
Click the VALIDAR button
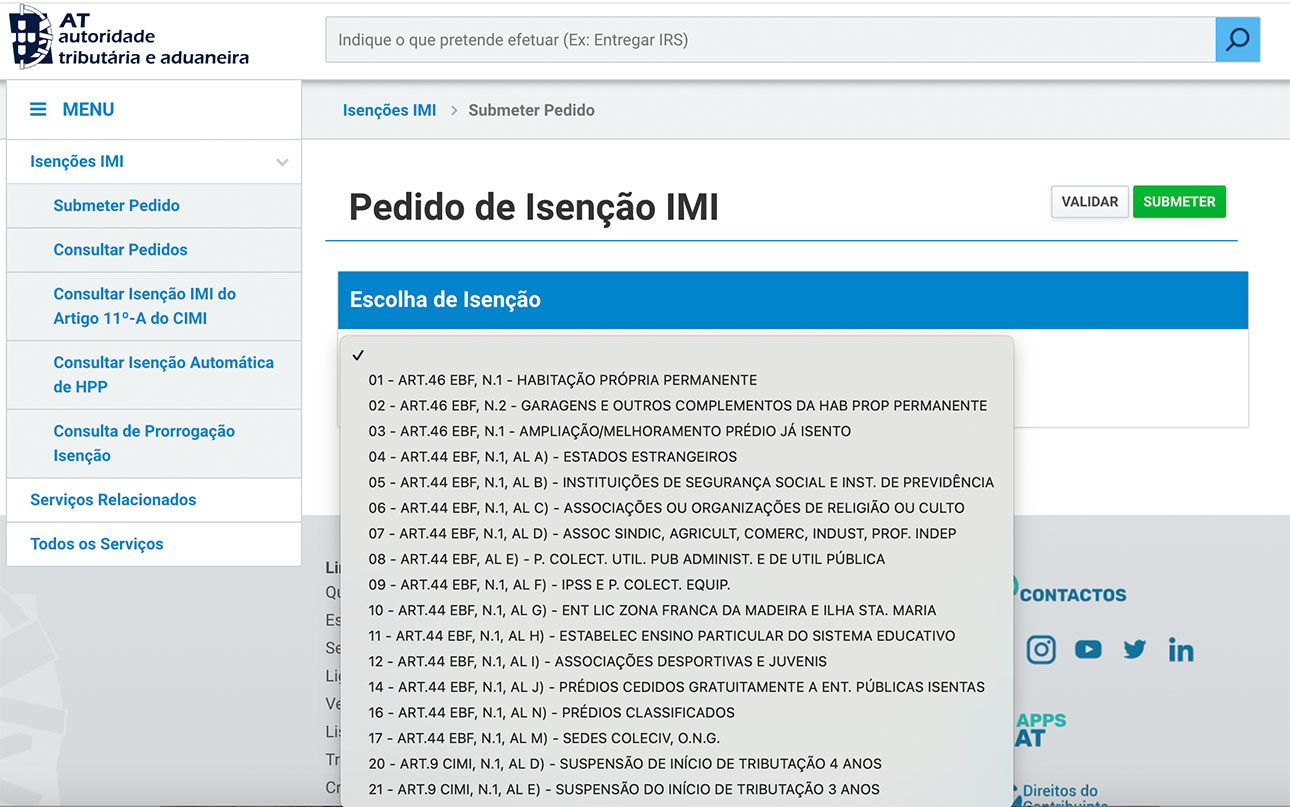point(1089,202)
